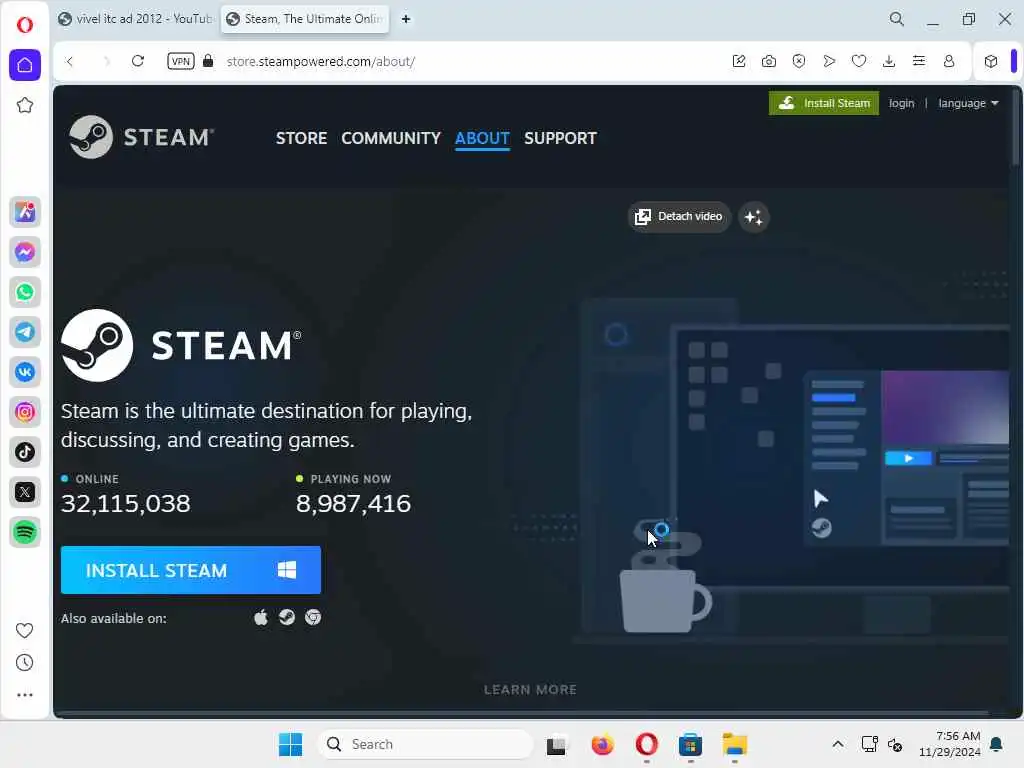Click LEARN MORE link
Screen dimensions: 1024x768
click(x=530, y=690)
